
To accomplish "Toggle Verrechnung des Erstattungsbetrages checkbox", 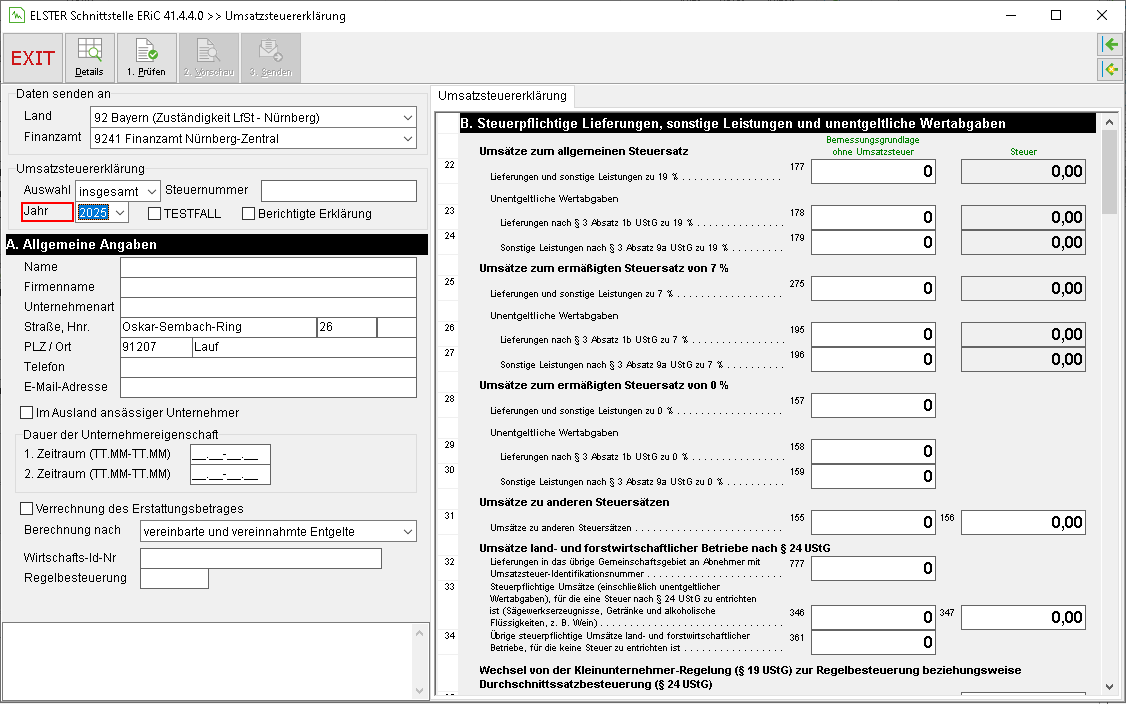I will coord(27,509).
